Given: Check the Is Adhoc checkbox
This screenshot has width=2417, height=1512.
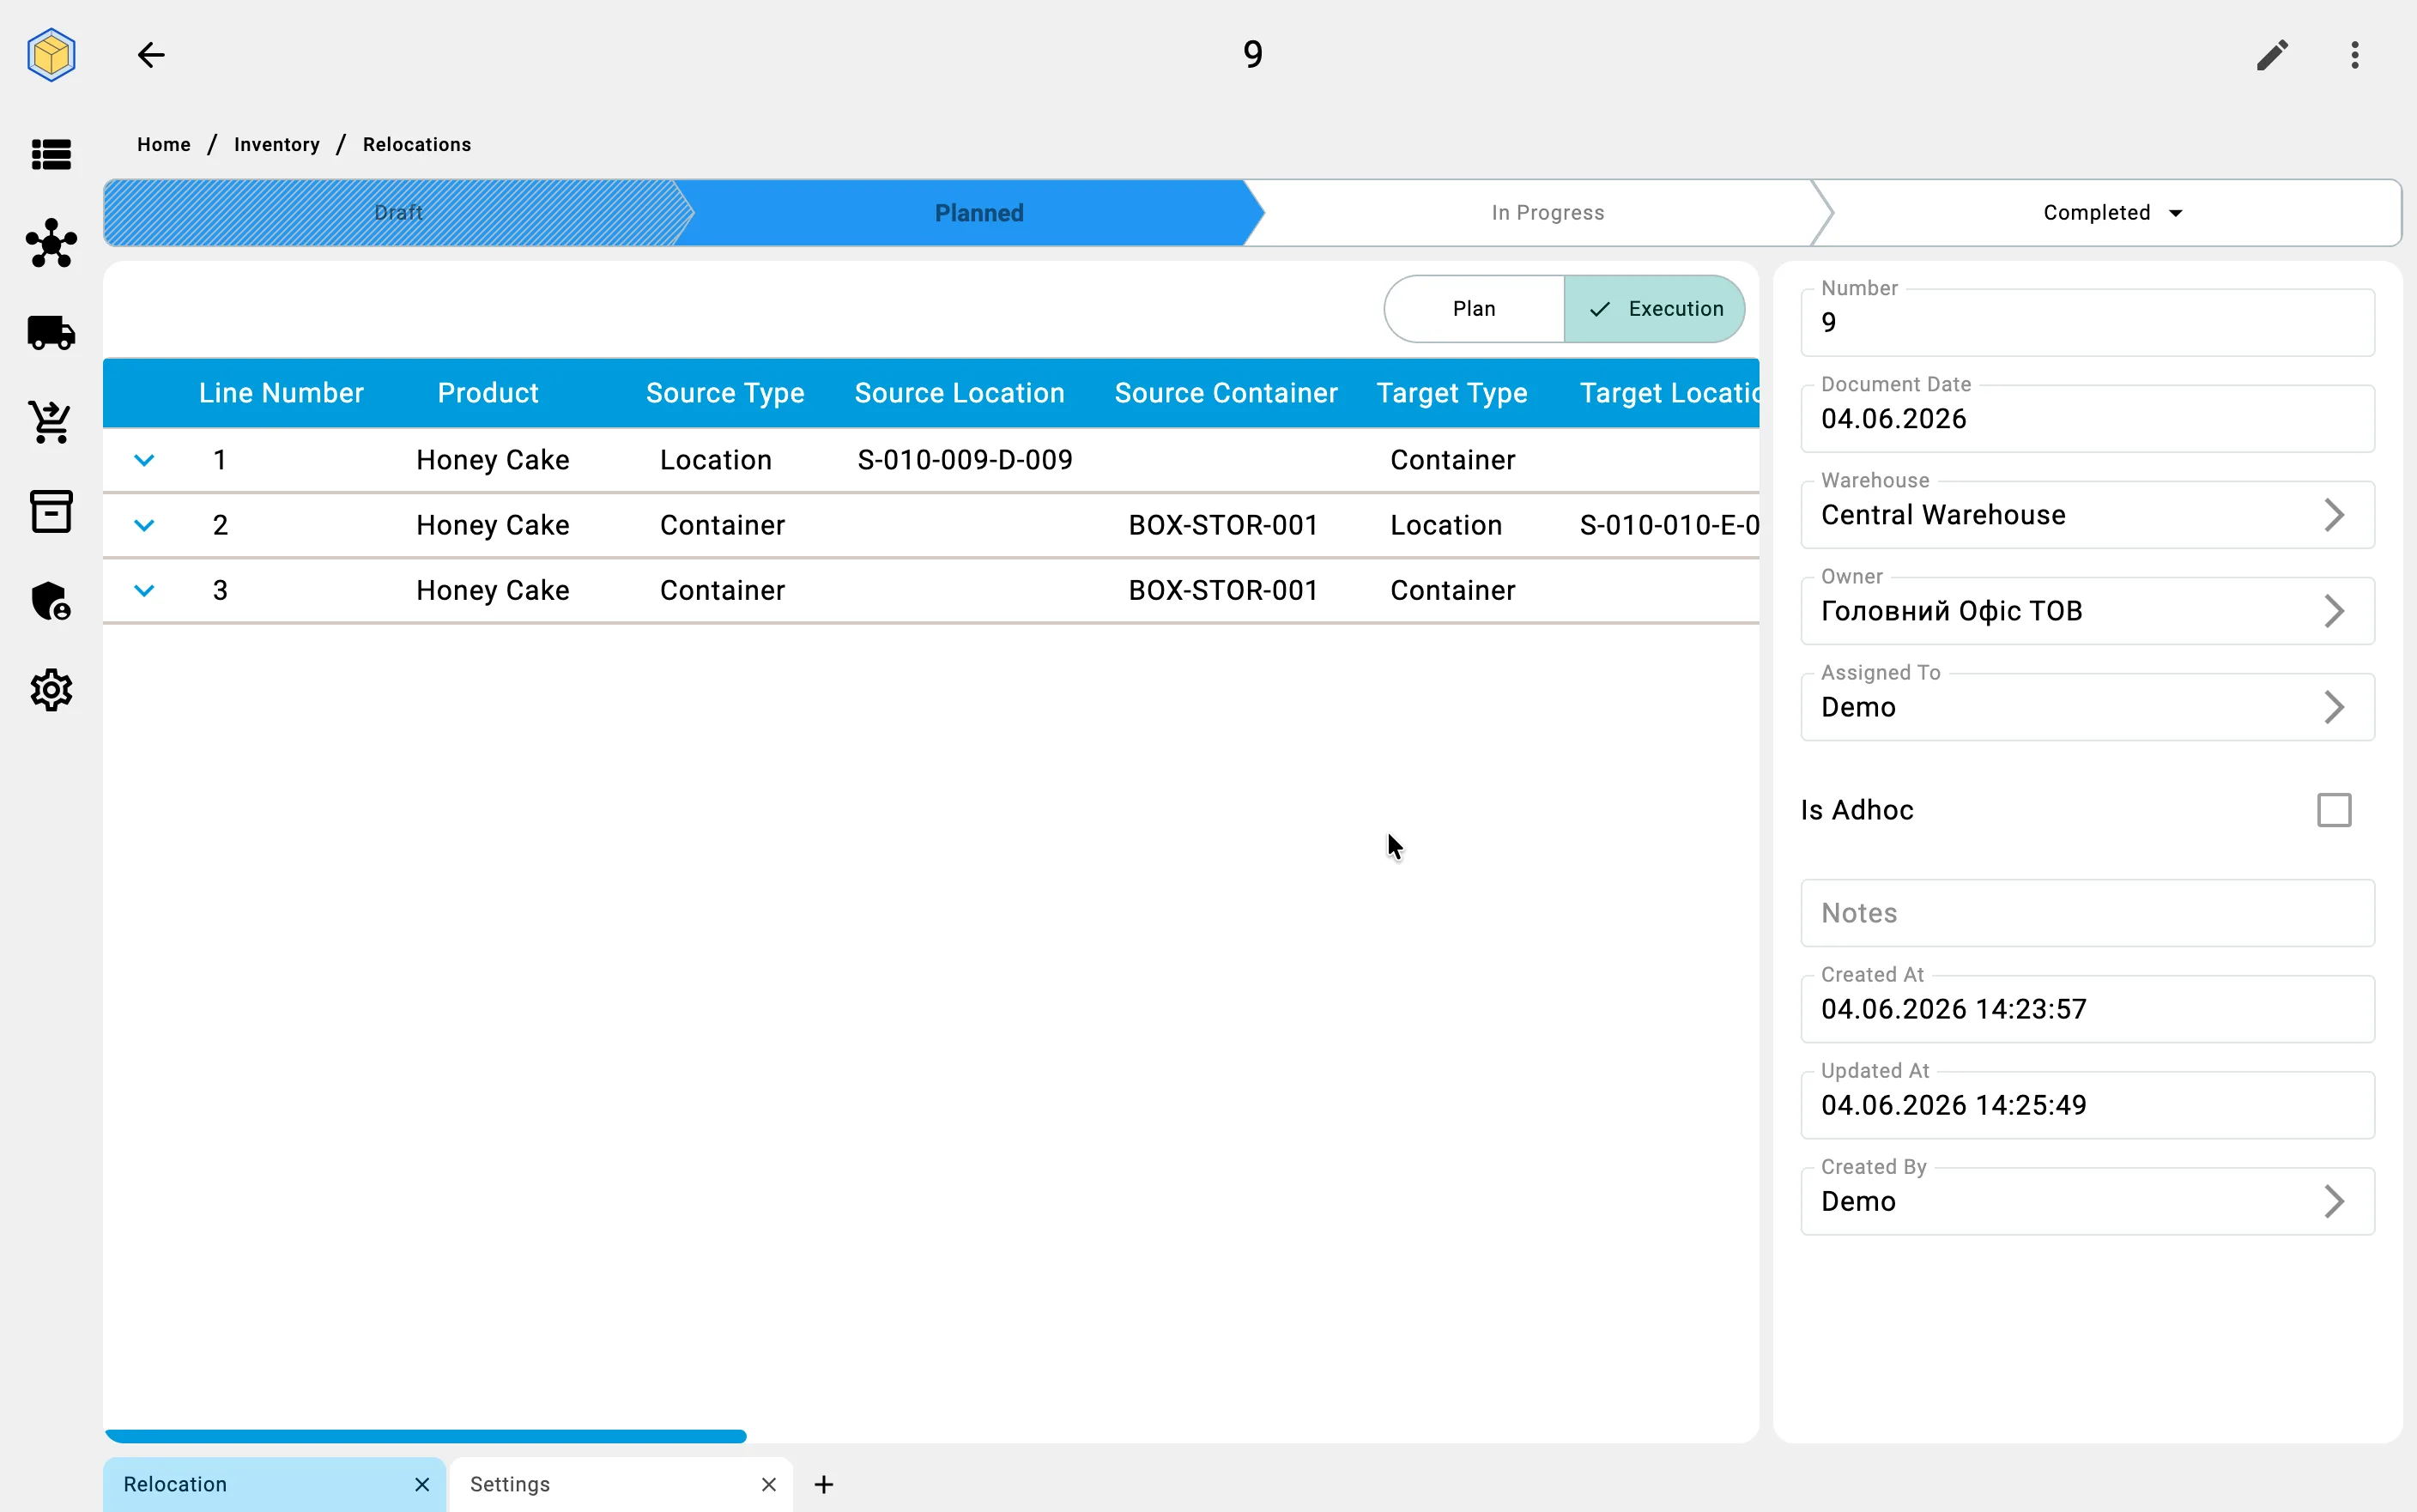Looking at the screenshot, I should point(2334,810).
